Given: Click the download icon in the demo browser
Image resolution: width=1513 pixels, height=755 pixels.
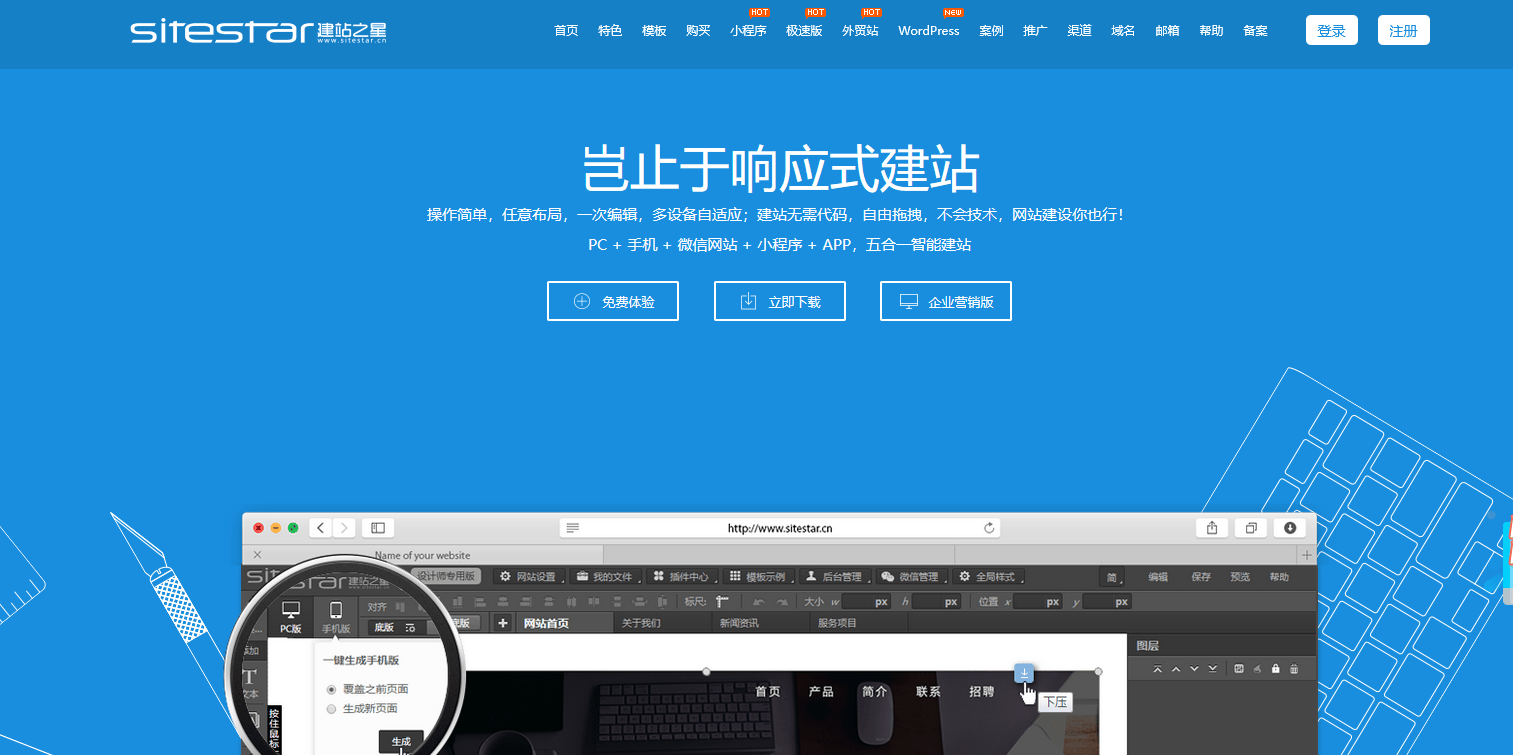Looking at the screenshot, I should (x=1290, y=527).
